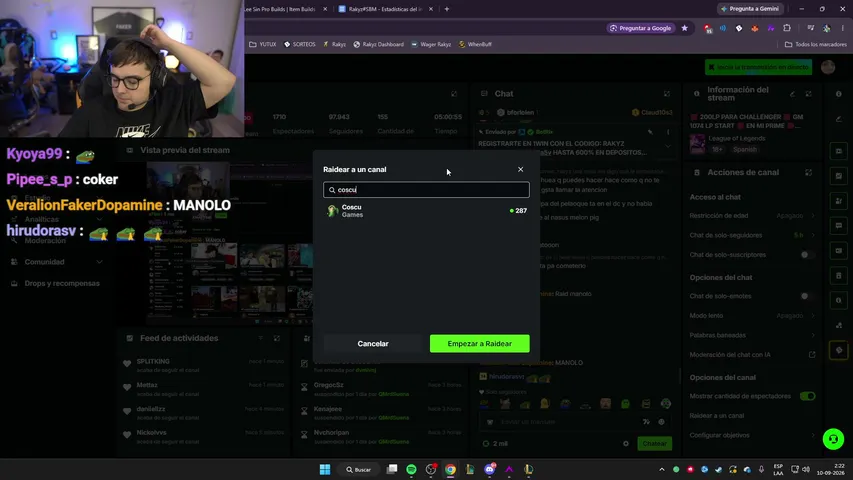Click GregocSz suspension entry in moderation log
853x480 pixels.
[x=381, y=389]
